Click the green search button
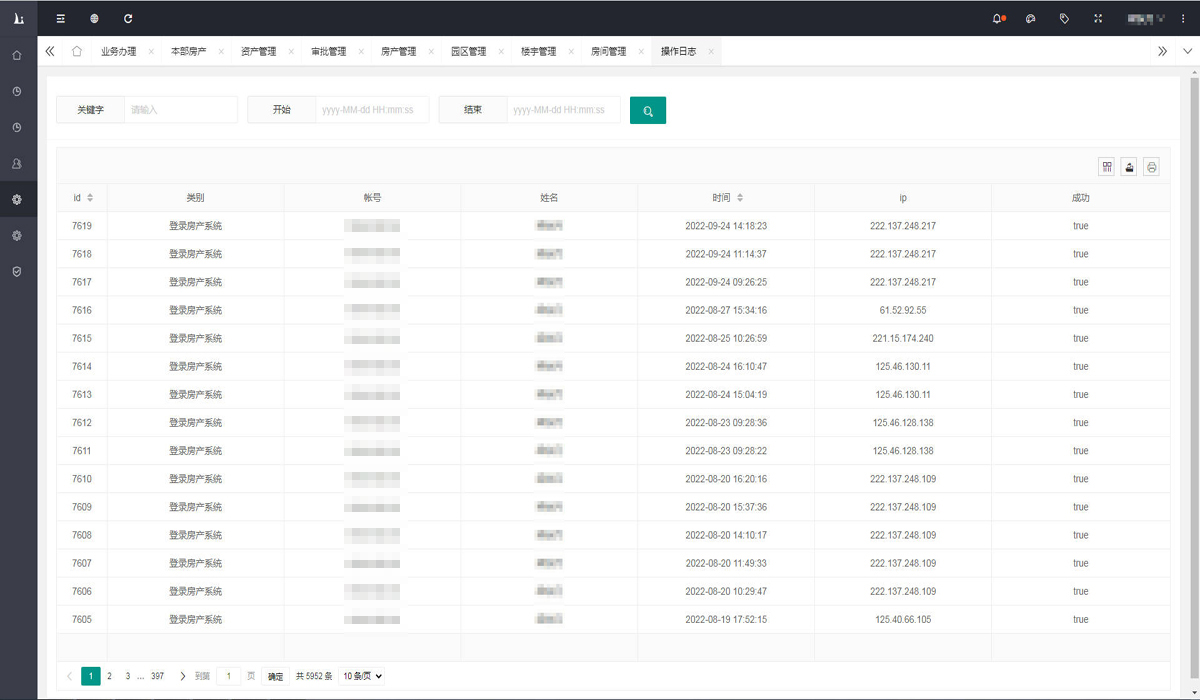 click(x=648, y=110)
